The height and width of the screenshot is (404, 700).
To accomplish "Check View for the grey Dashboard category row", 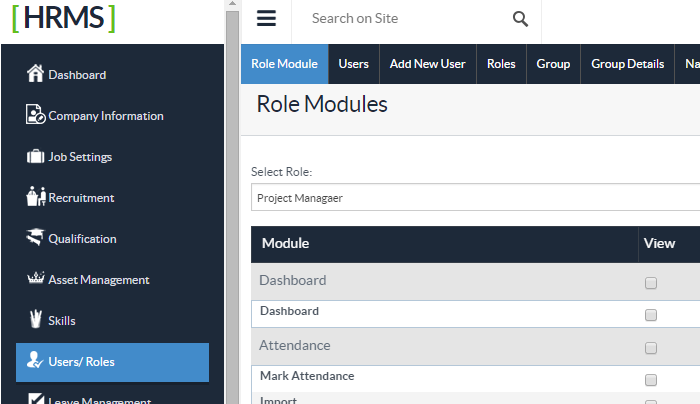I will coord(651,283).
